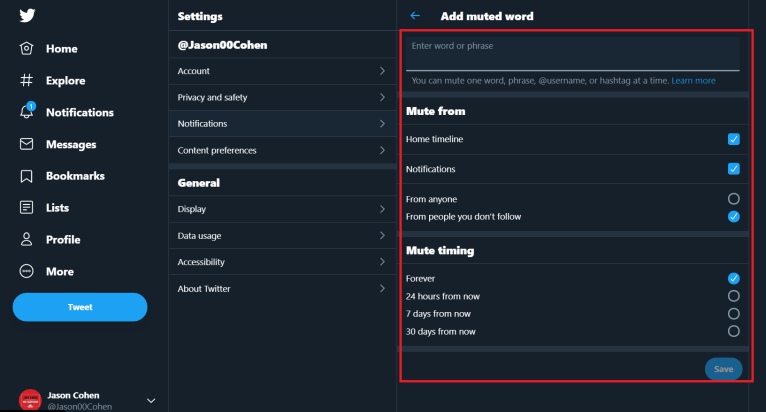Open Notifications bell icon in sidebar
Viewport: 766px width, 412px height.
coord(27,111)
